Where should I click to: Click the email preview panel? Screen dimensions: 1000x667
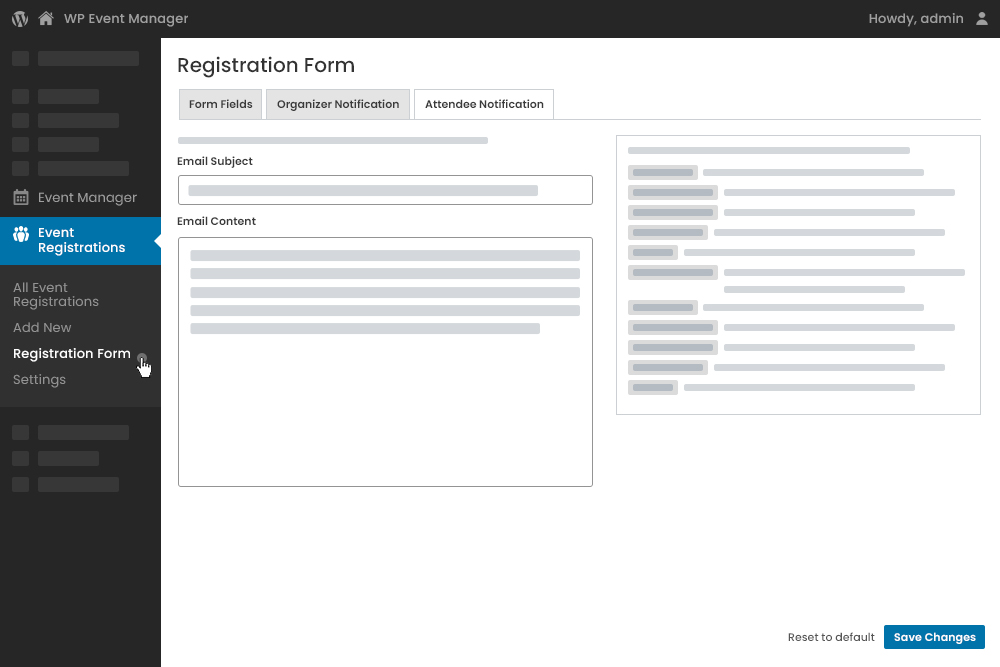coord(798,274)
